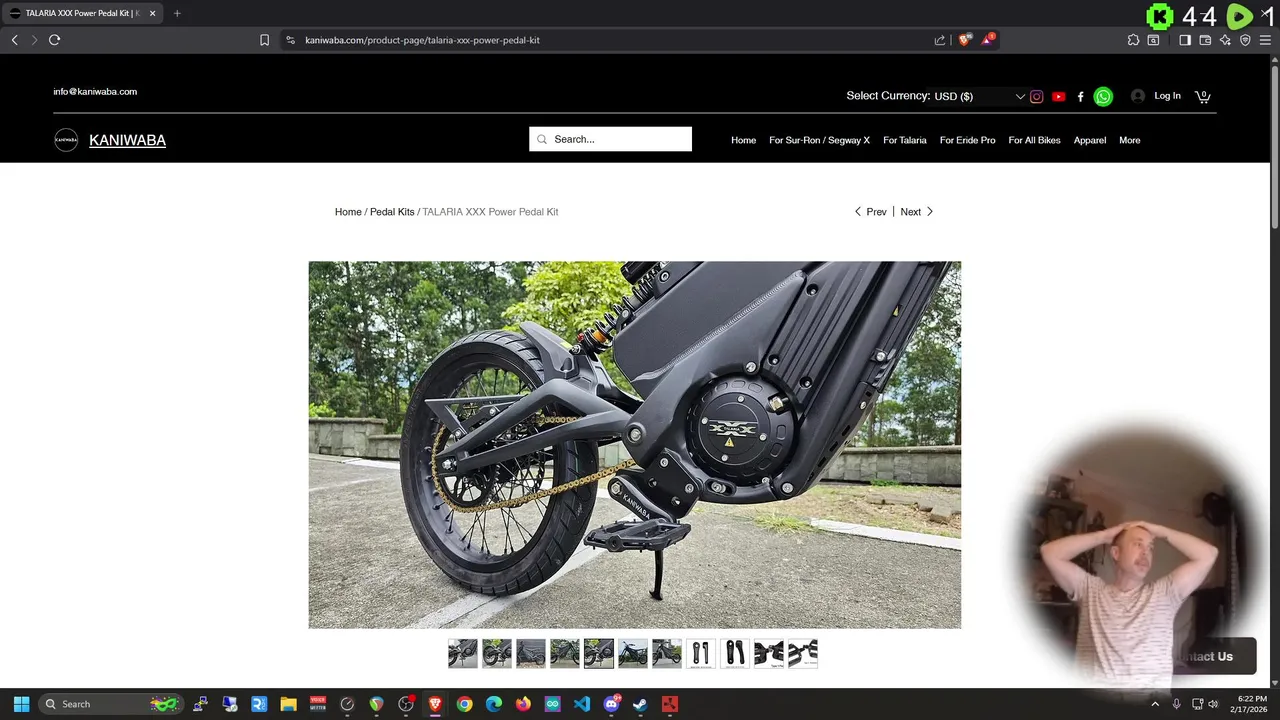1280x720 pixels.
Task: Go to Pedal Kits breadcrumb link
Action: [392, 212]
